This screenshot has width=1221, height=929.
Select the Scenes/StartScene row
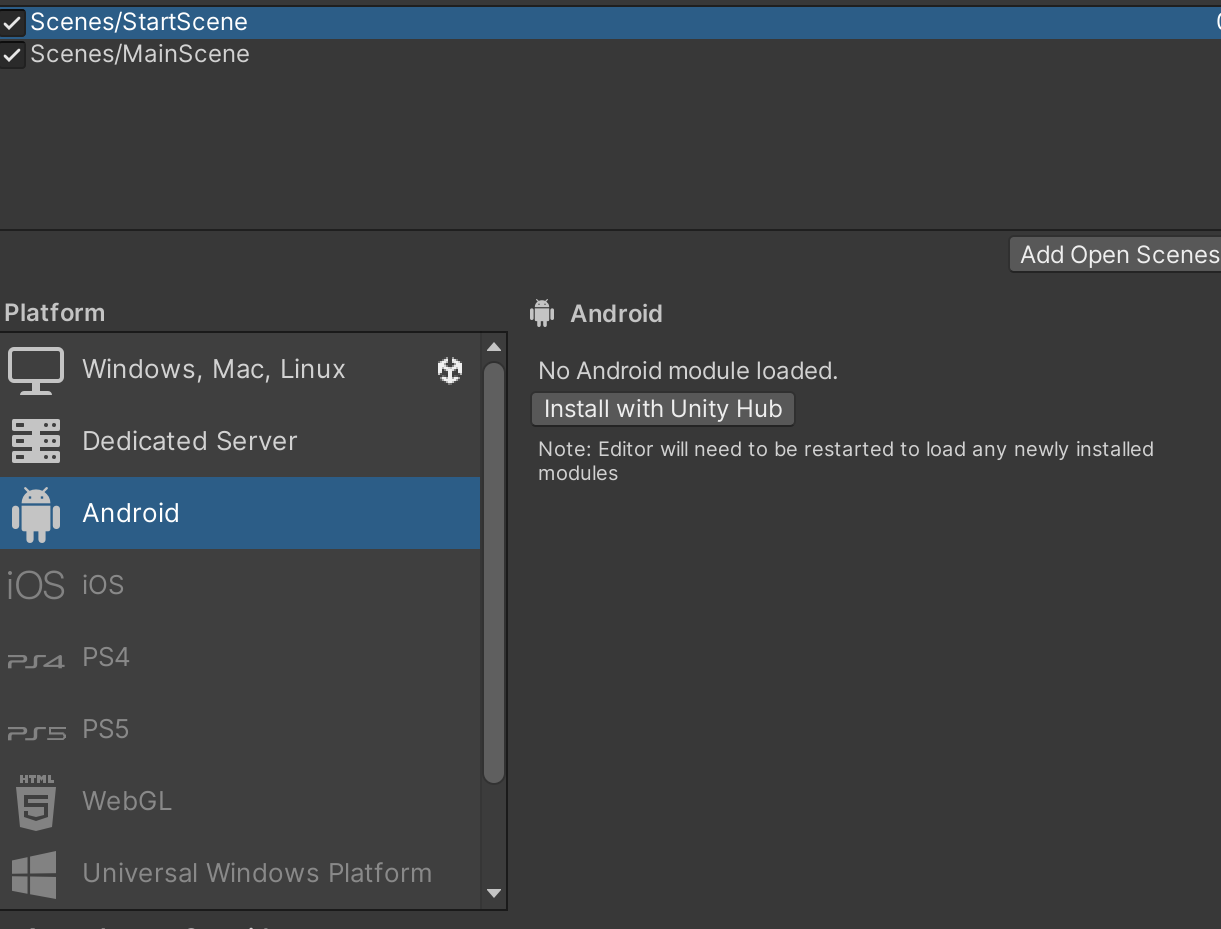pyautogui.click(x=610, y=22)
